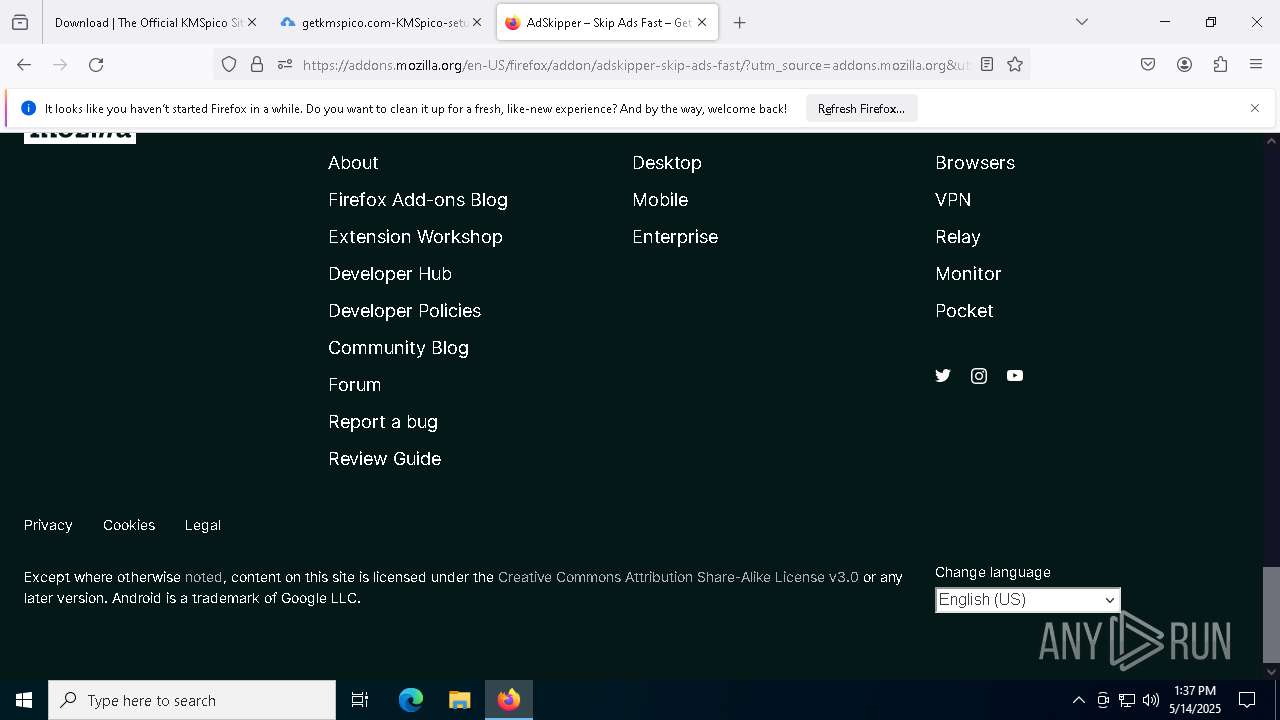1280x720 pixels.
Task: Select the AdSkipper tab
Action: coord(607,22)
